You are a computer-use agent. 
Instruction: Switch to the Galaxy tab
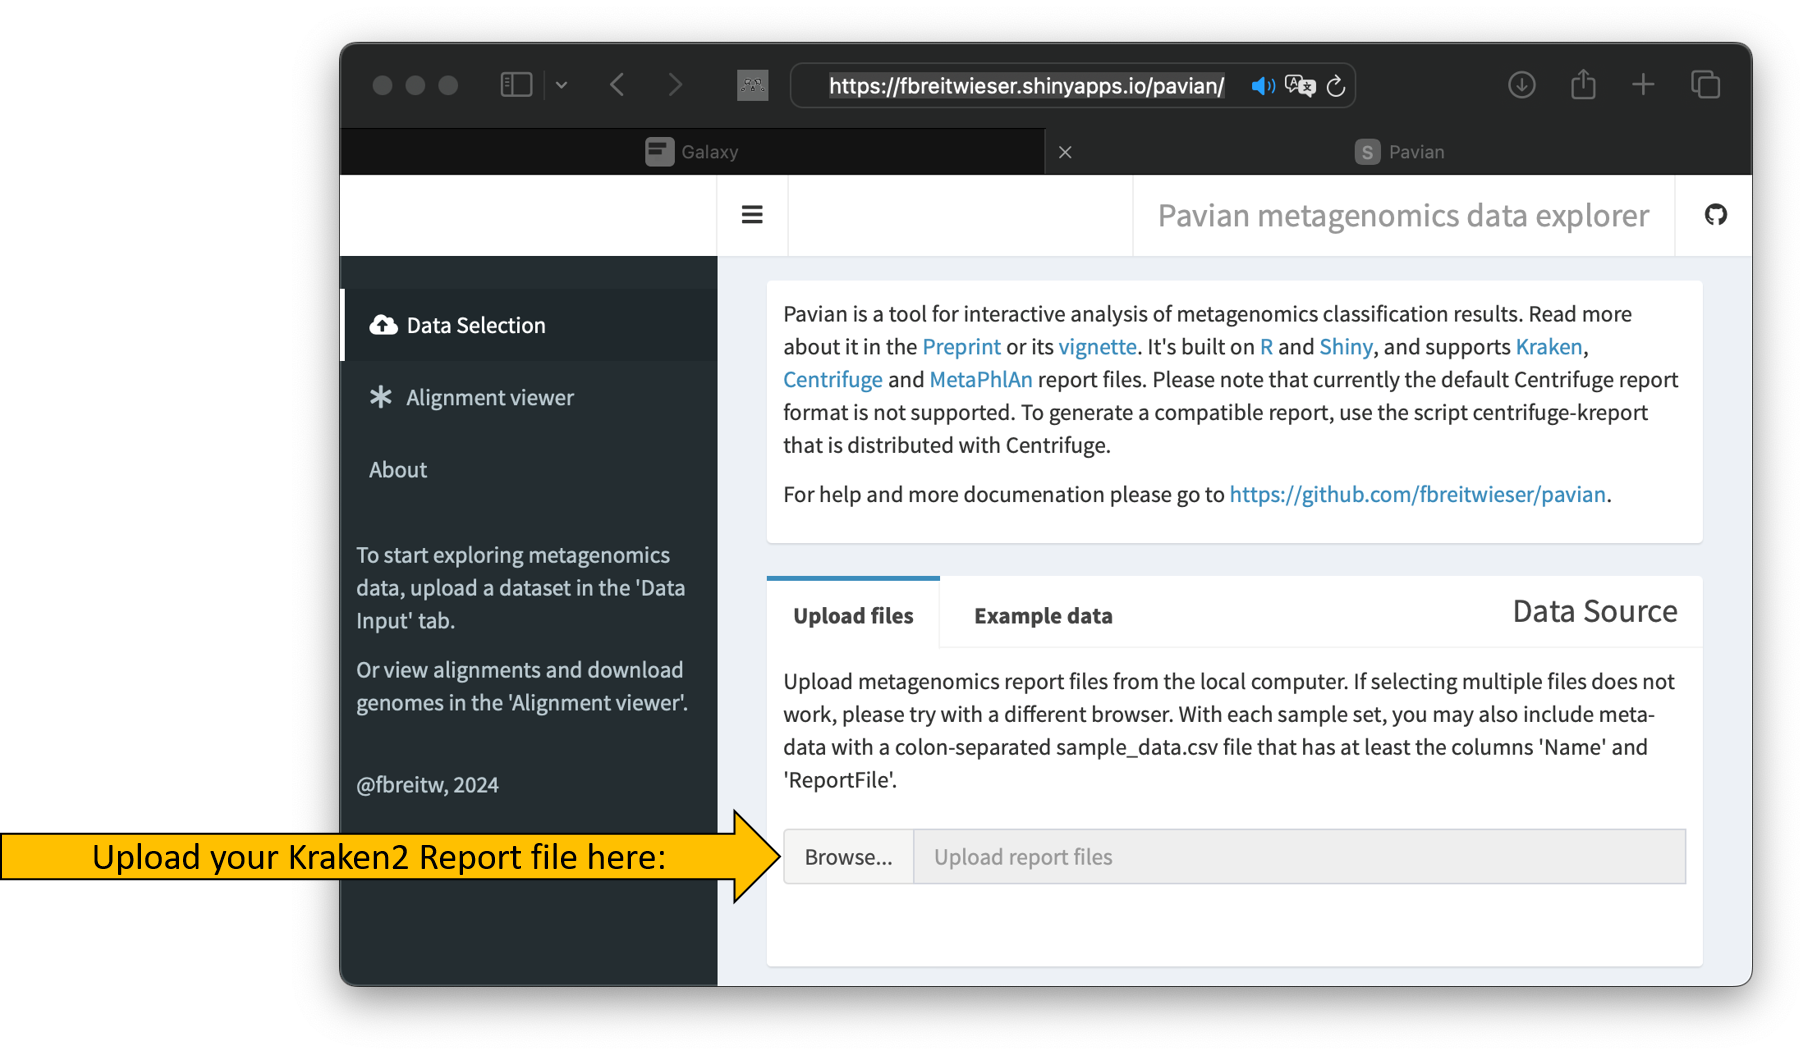click(x=692, y=152)
